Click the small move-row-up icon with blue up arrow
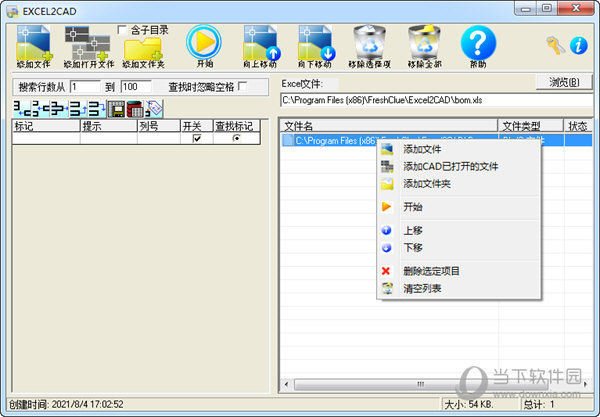600x417 pixels. click(78, 109)
